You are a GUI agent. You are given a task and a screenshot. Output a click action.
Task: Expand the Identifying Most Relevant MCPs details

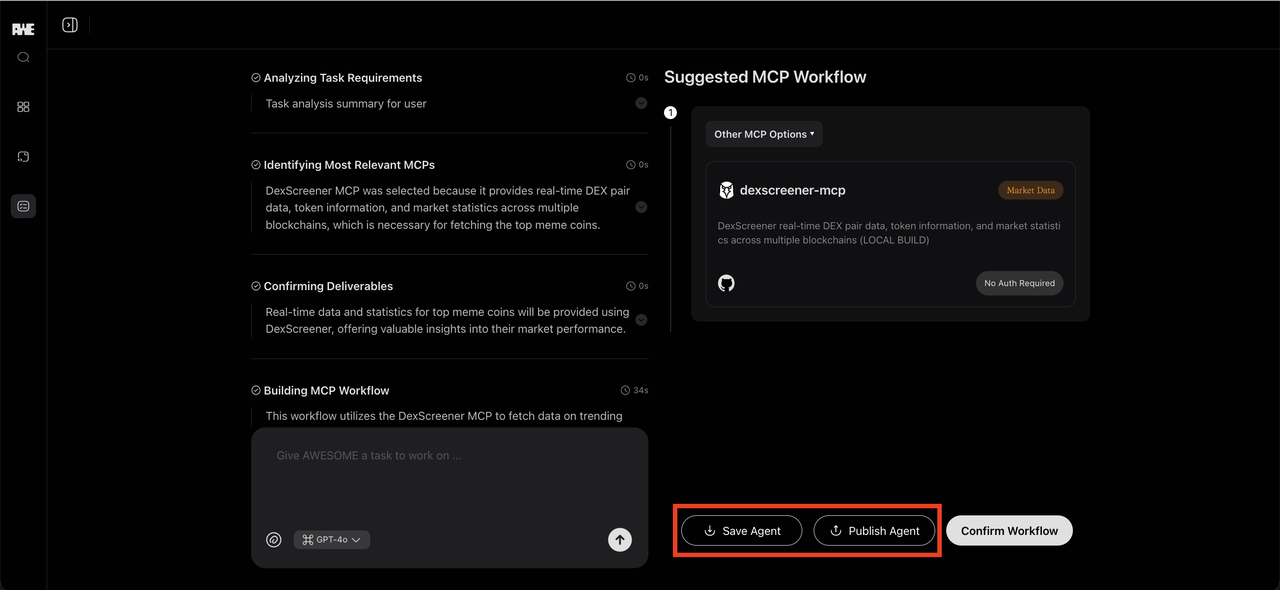click(x=641, y=207)
